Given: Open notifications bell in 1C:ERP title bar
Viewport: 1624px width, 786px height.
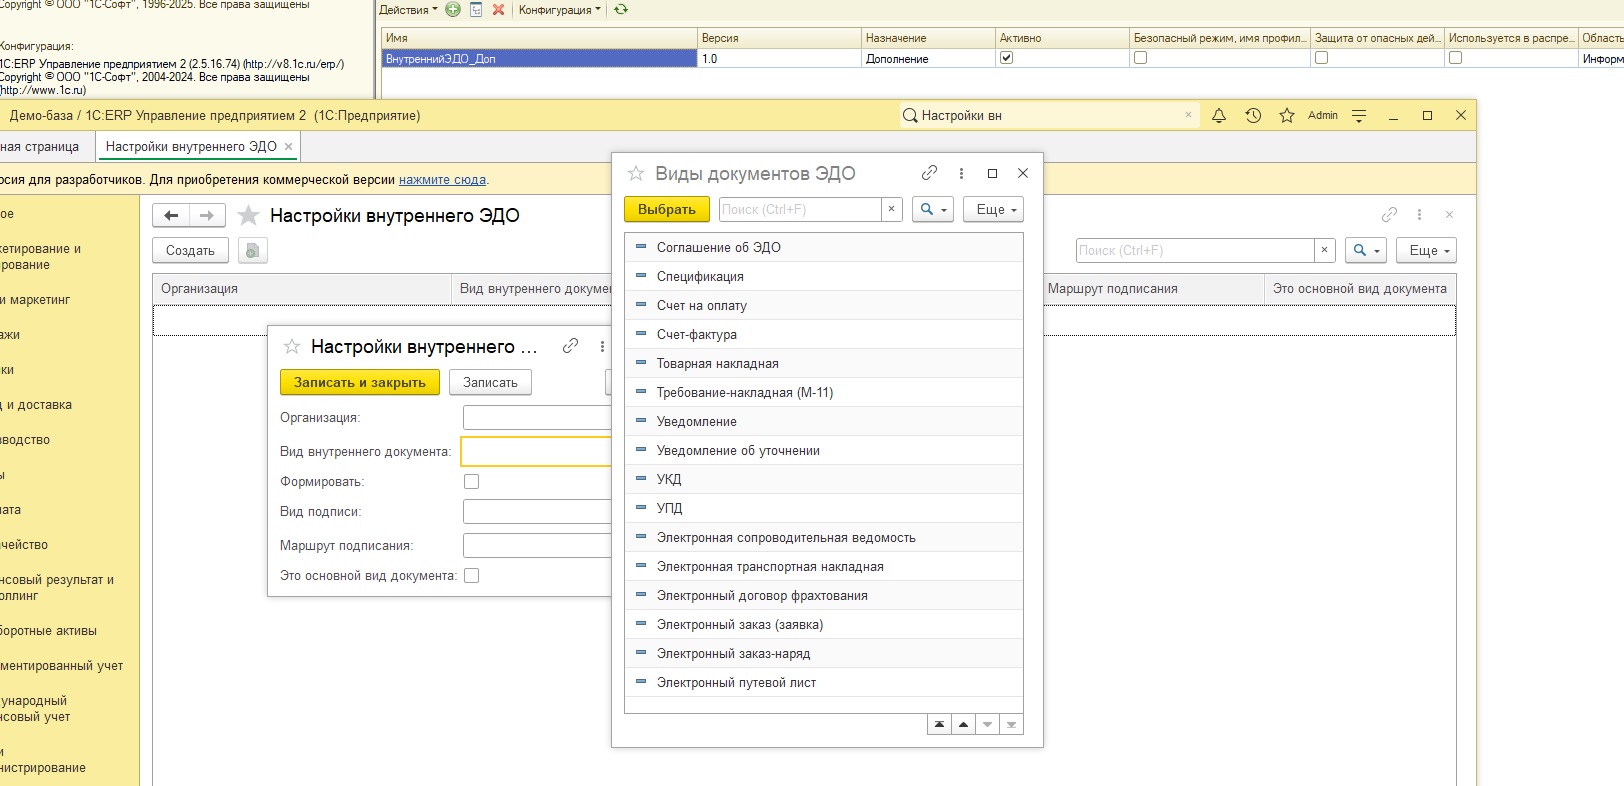Looking at the screenshot, I should tap(1219, 116).
